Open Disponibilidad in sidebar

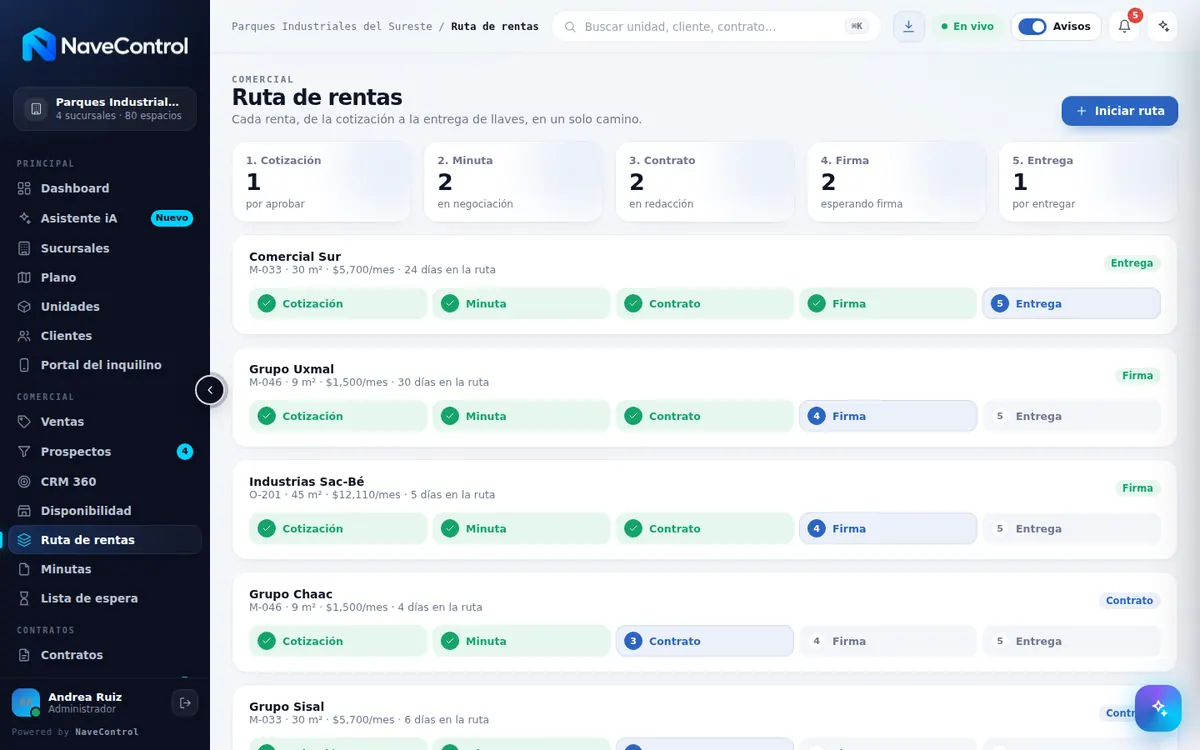pyautogui.click(x=105, y=510)
